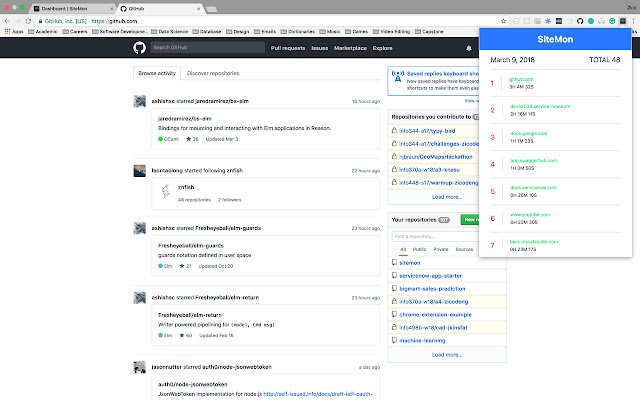Bookmark this page with star icon
640x400 pixels.
pyautogui.click(x=503, y=21)
